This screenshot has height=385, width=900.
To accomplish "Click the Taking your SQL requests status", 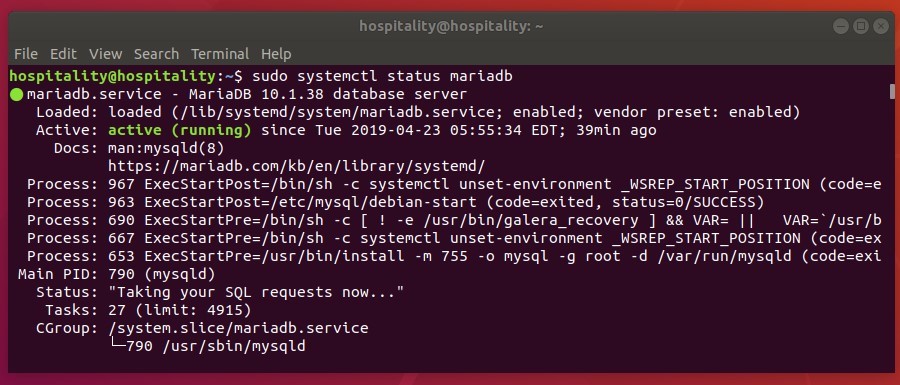I will (257, 293).
